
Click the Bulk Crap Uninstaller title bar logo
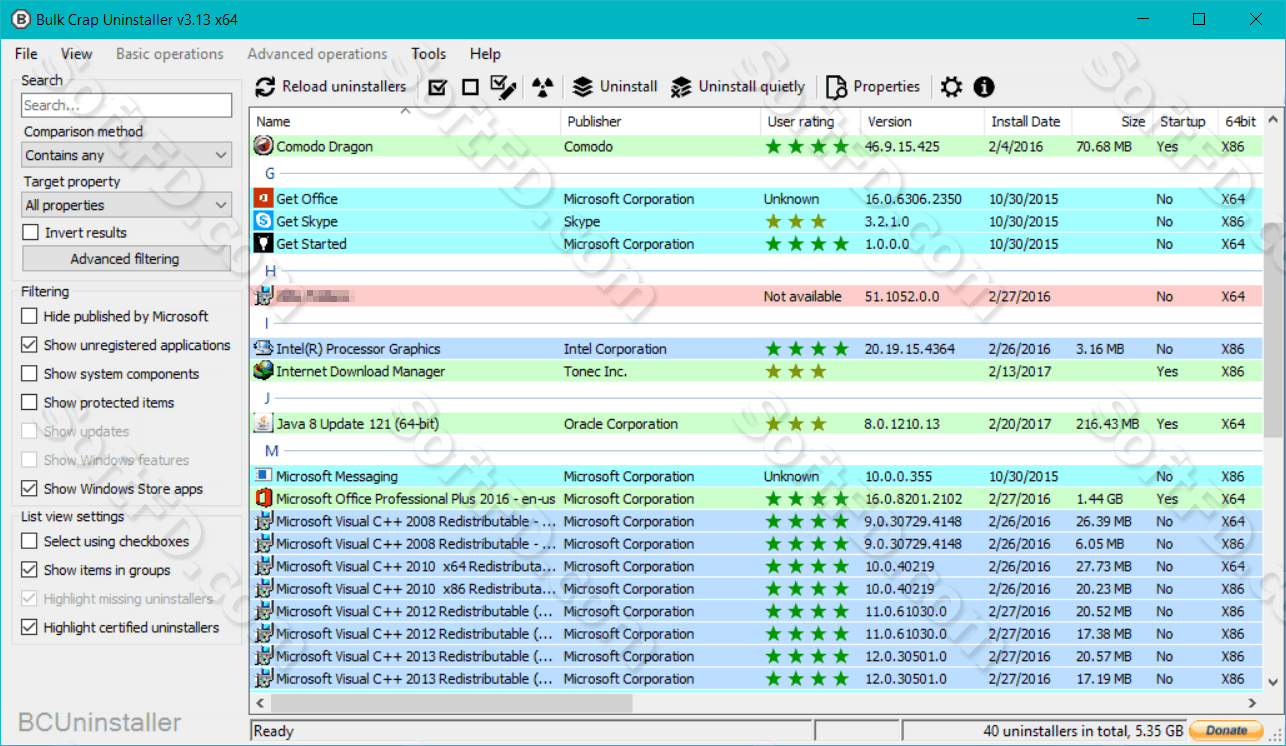point(20,19)
